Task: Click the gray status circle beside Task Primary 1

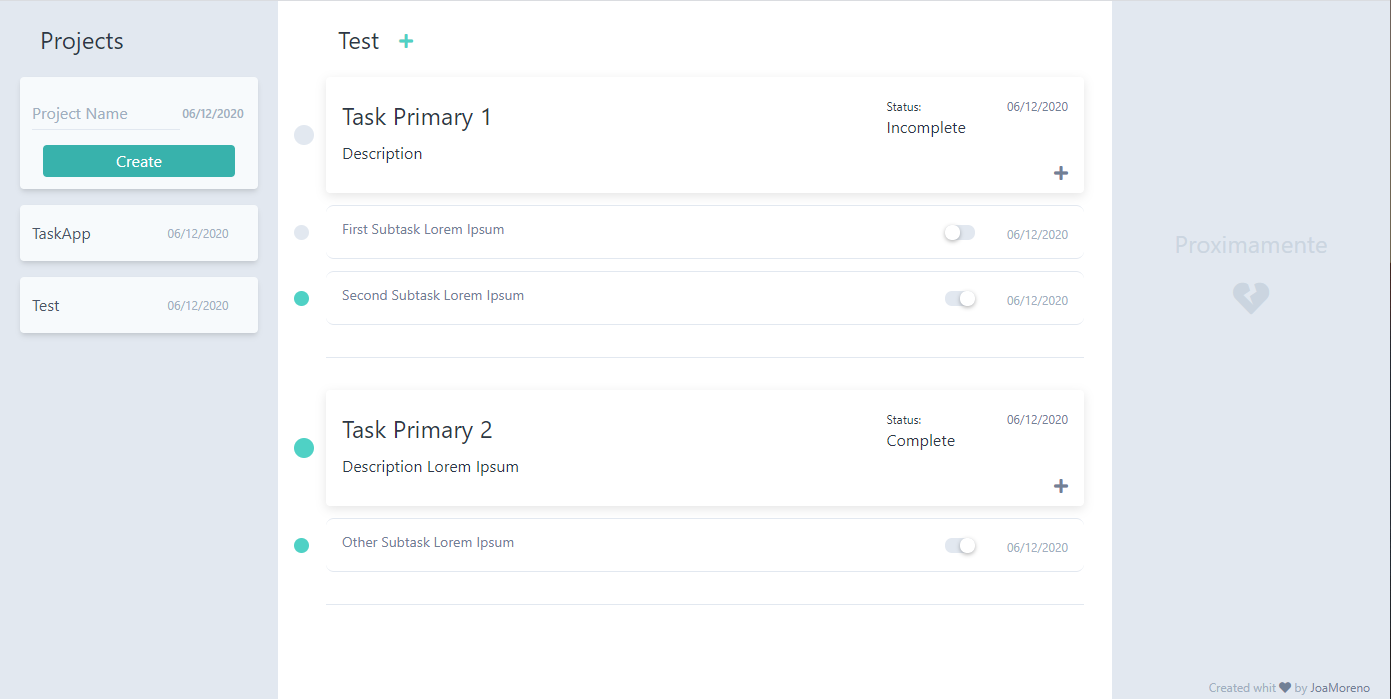Action: point(303,134)
